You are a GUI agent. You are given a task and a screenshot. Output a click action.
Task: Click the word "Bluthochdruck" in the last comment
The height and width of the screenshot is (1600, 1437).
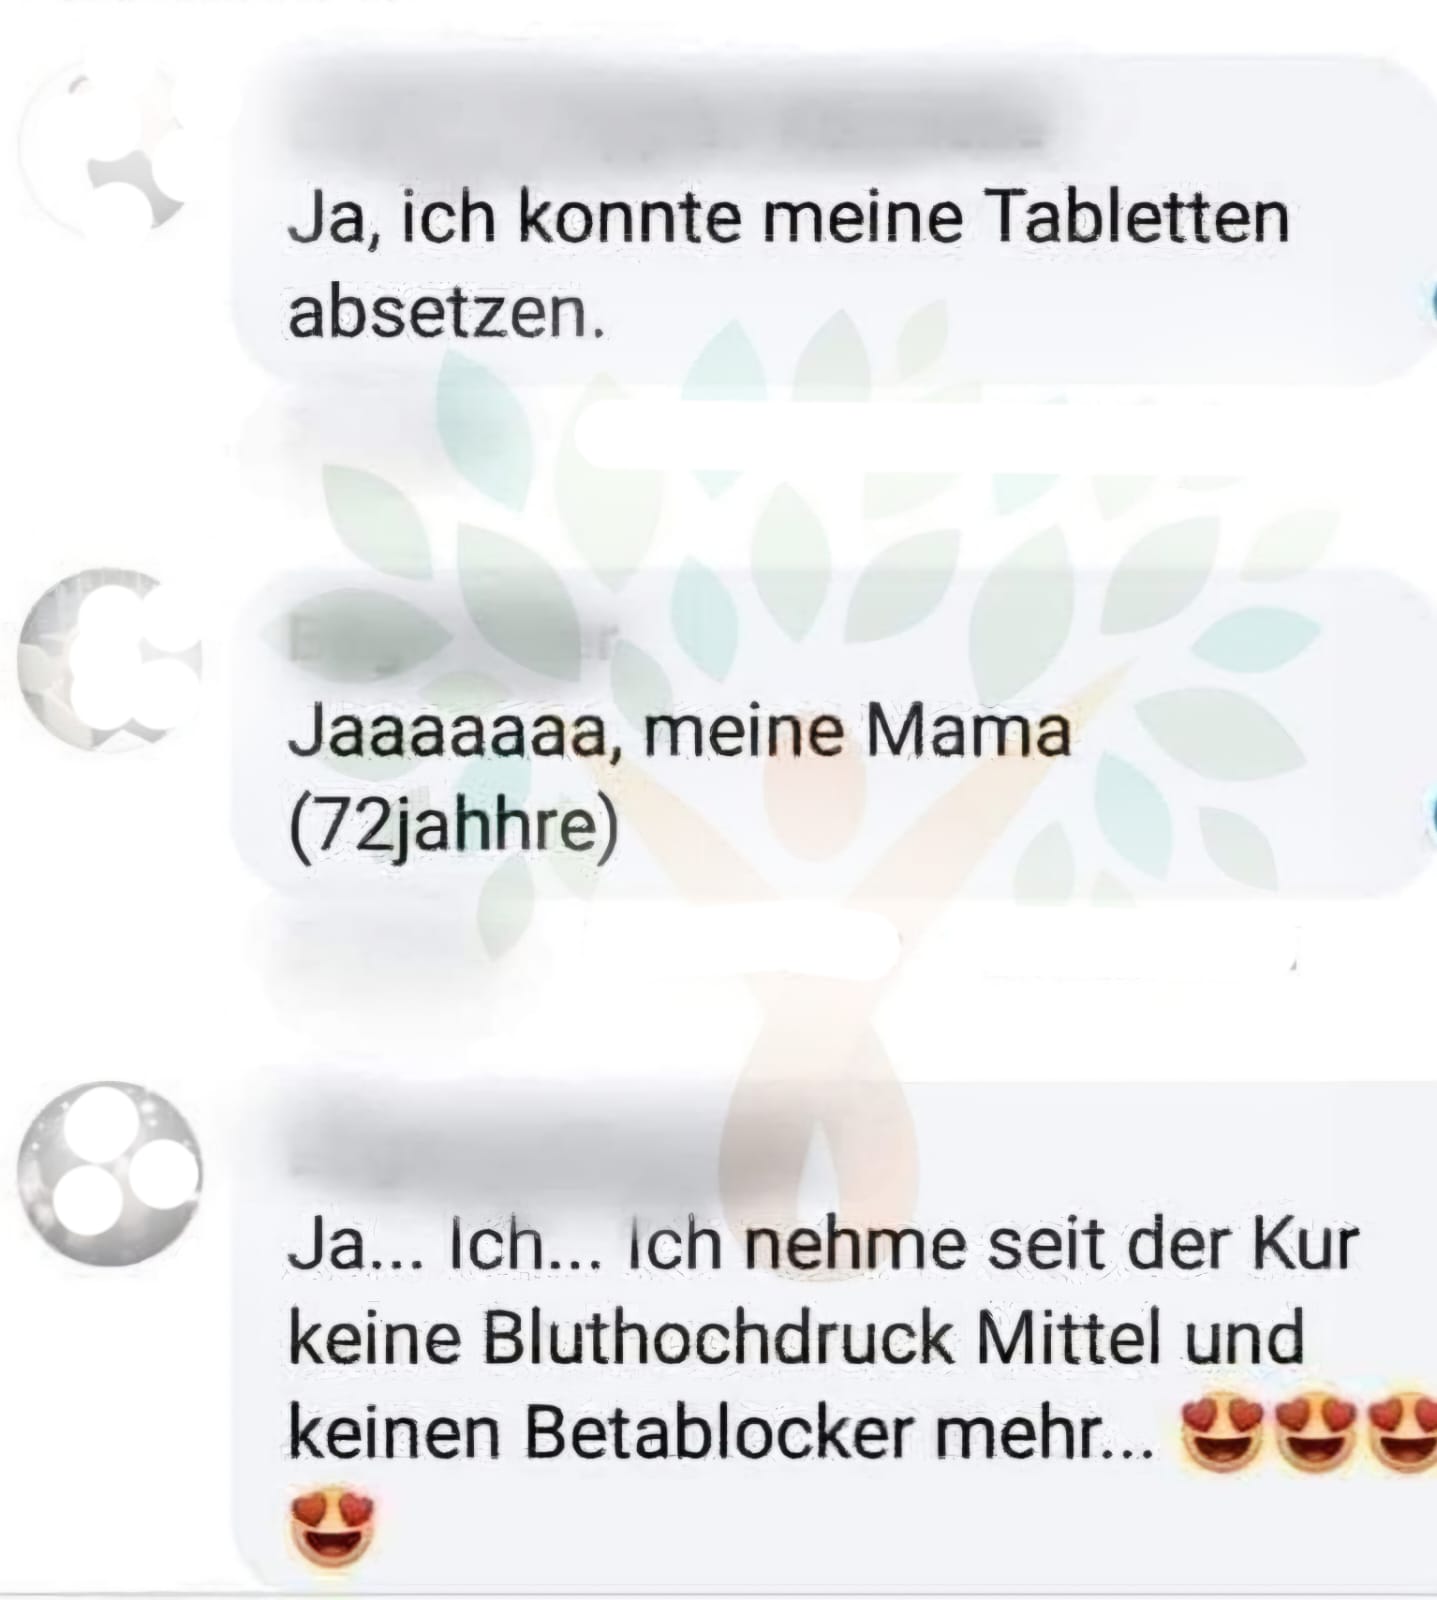click(718, 1339)
